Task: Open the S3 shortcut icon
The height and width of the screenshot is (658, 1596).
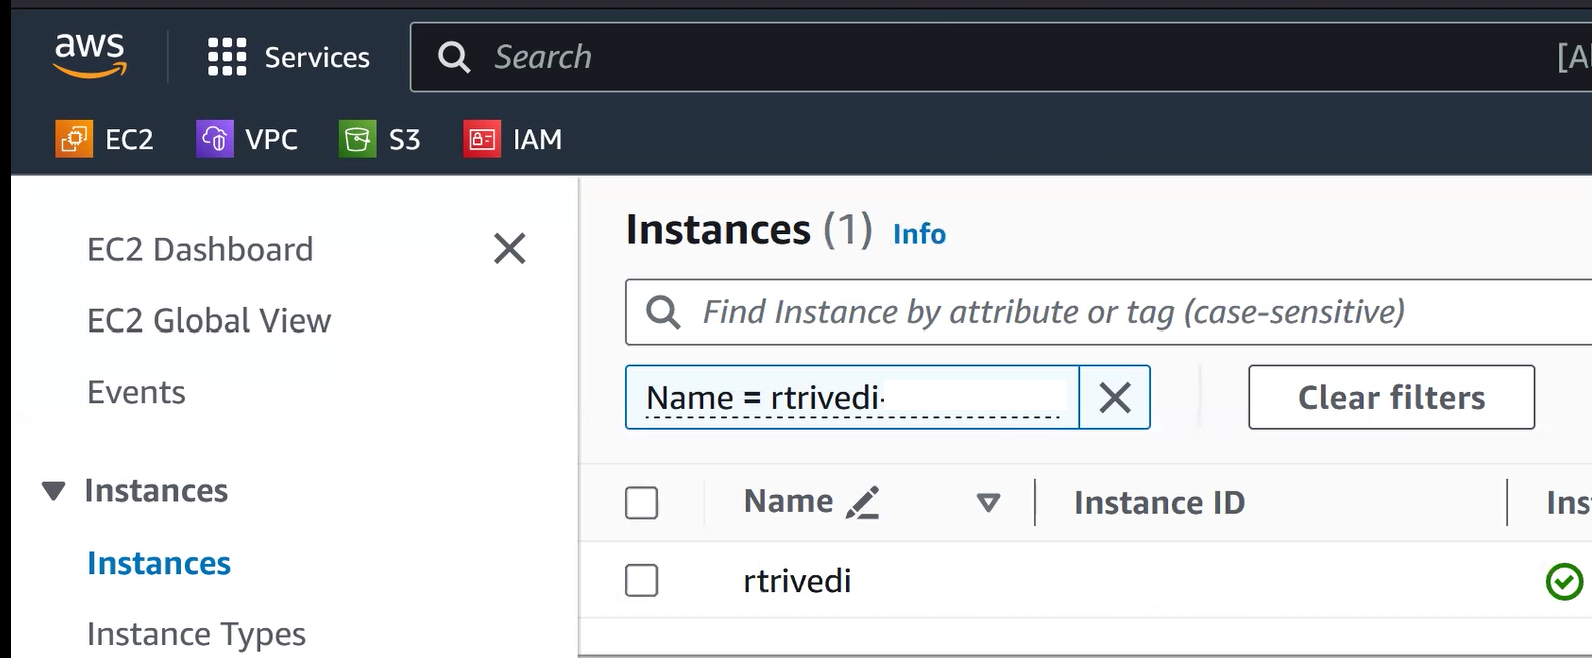Action: click(358, 139)
